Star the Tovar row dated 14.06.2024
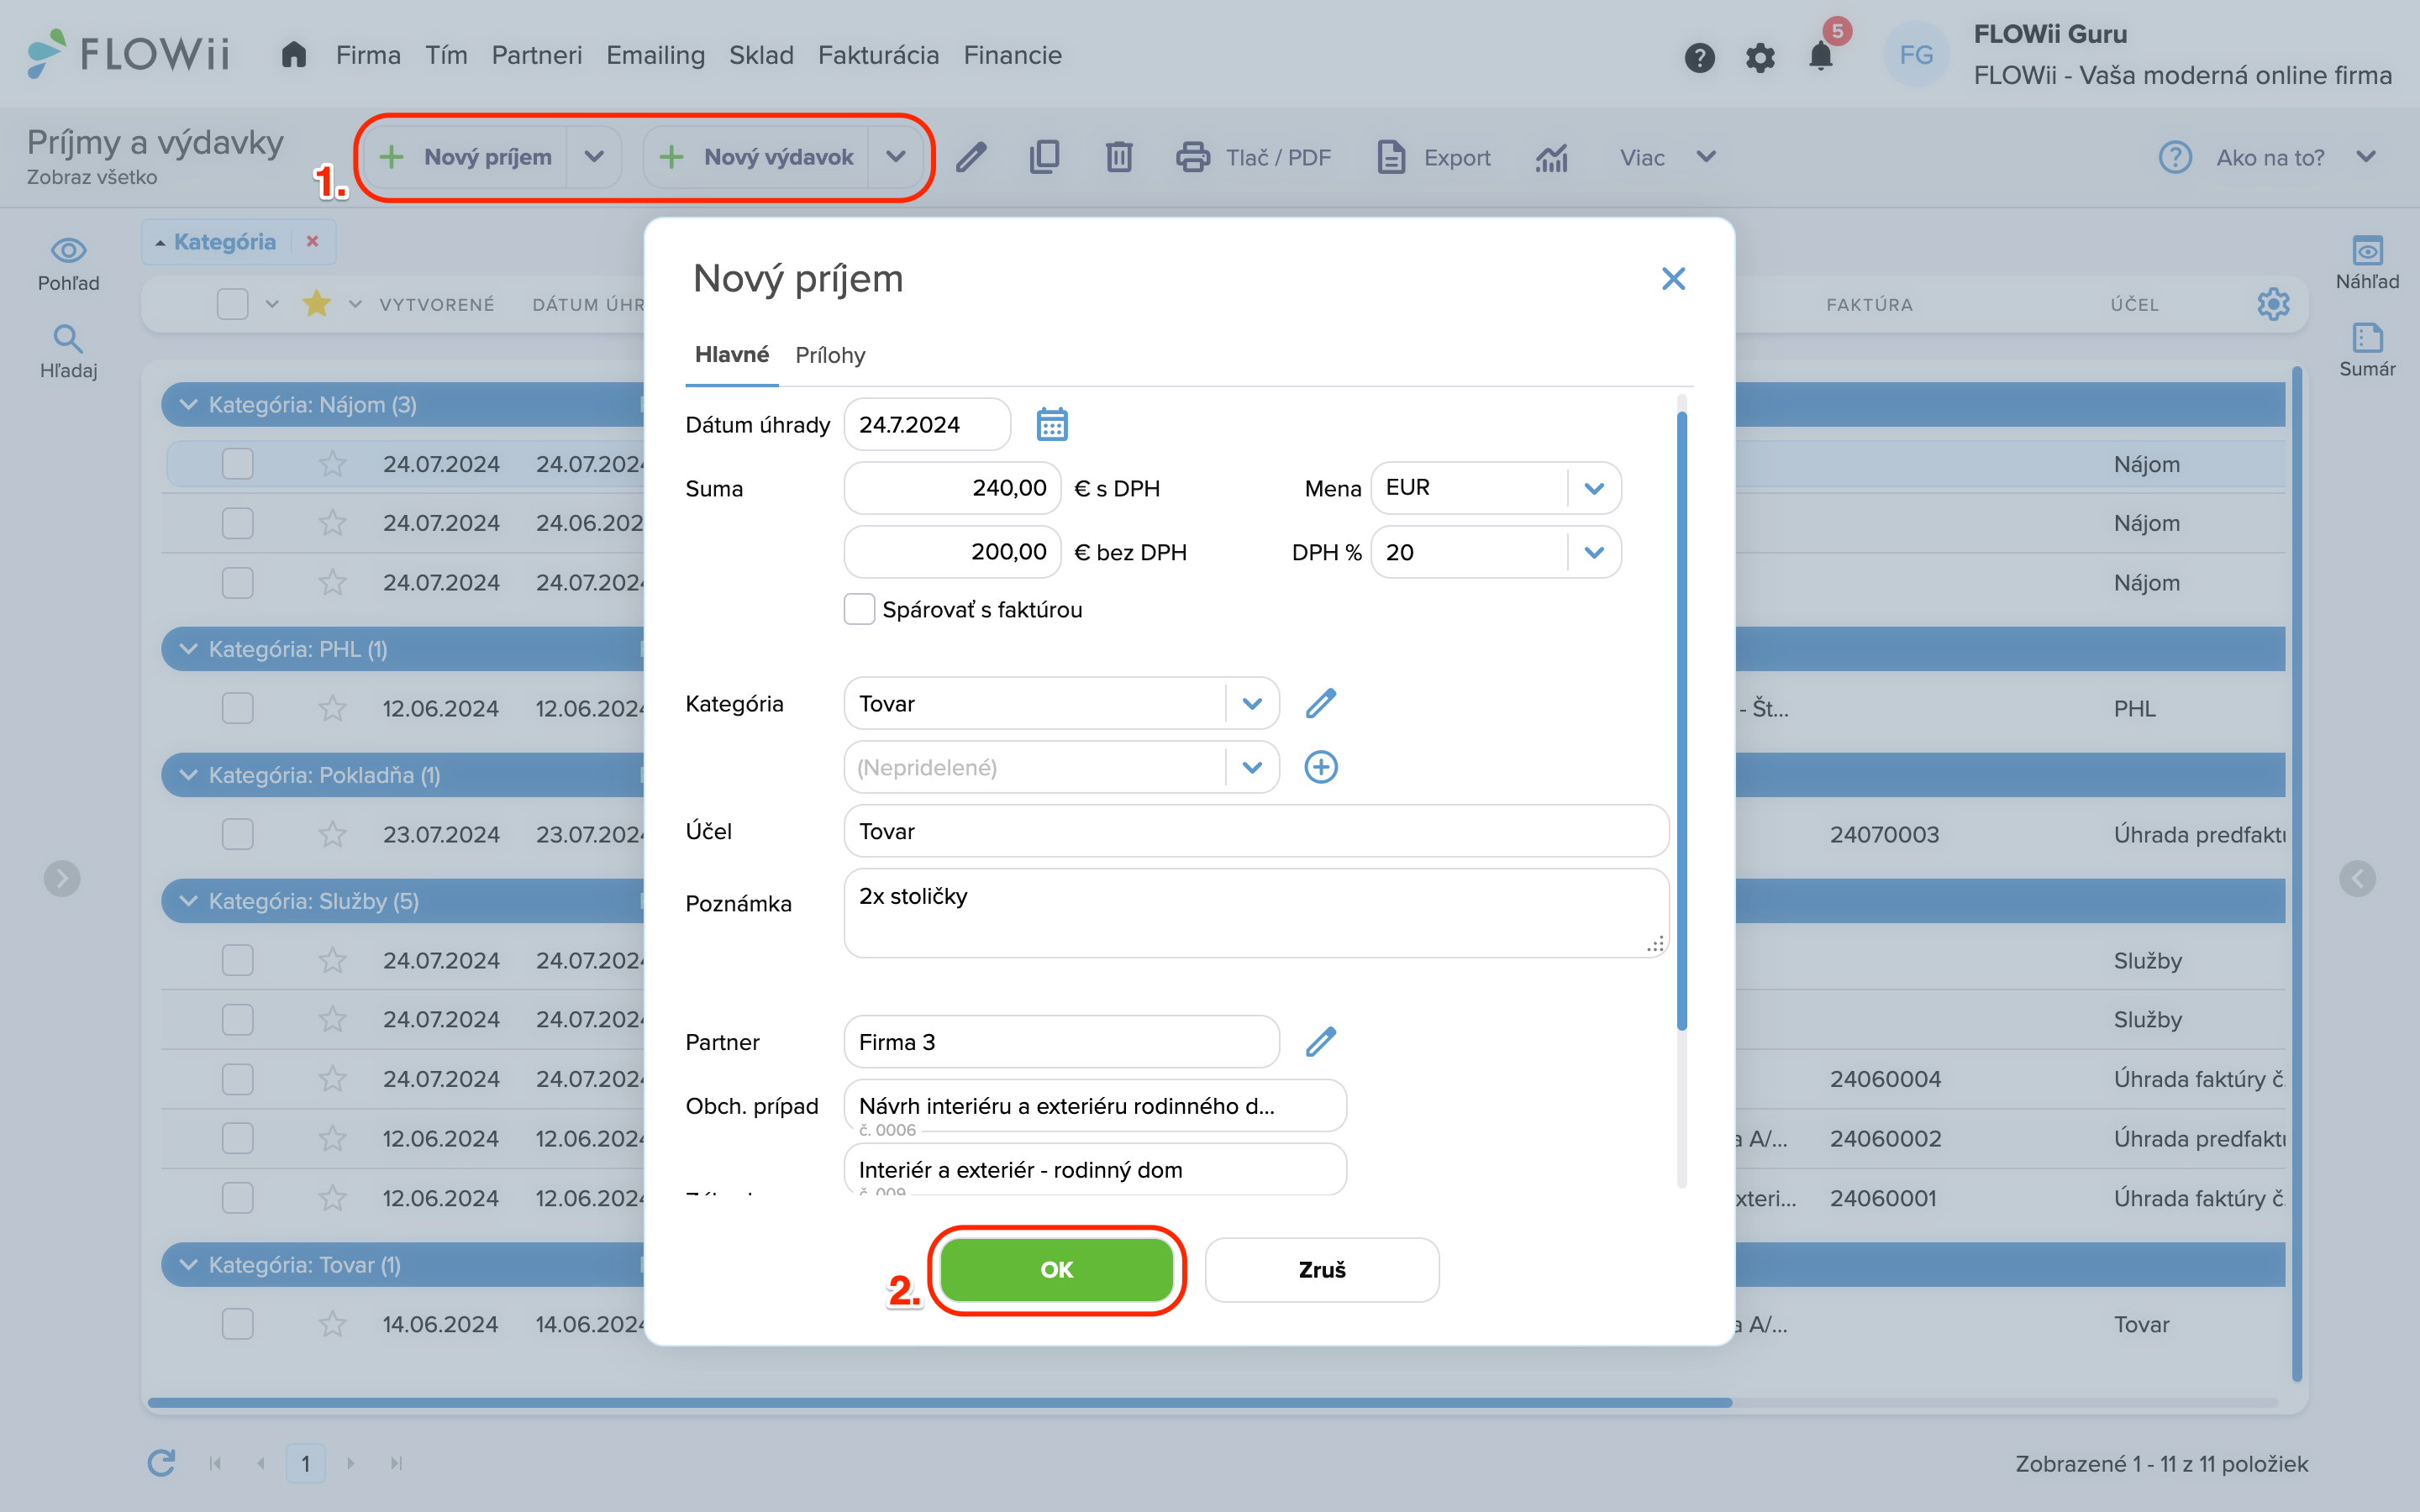 point(332,1324)
